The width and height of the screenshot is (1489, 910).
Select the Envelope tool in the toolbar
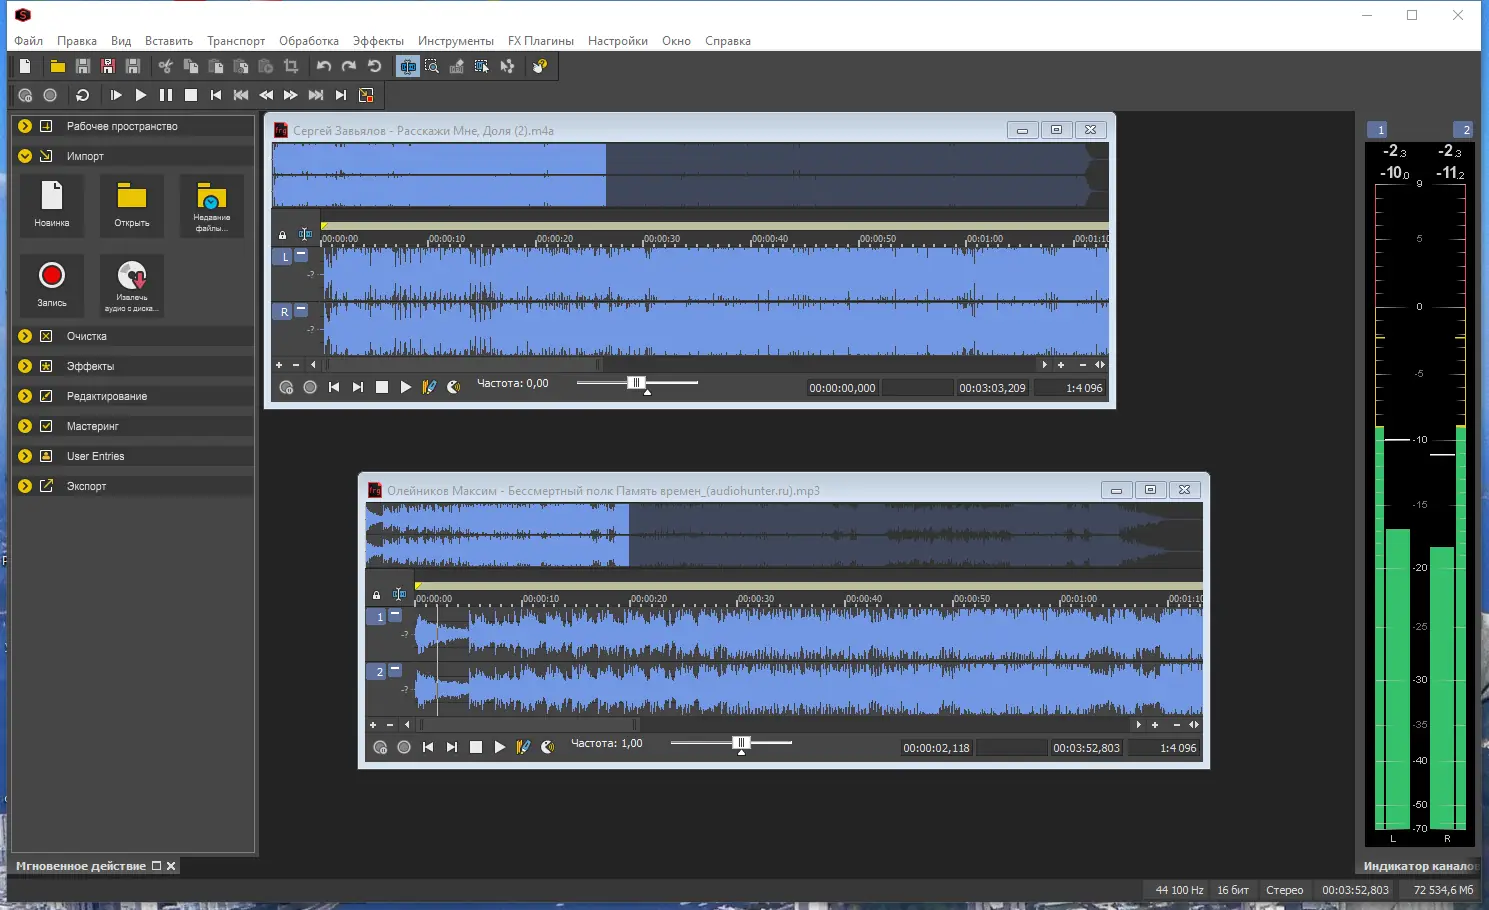click(507, 66)
